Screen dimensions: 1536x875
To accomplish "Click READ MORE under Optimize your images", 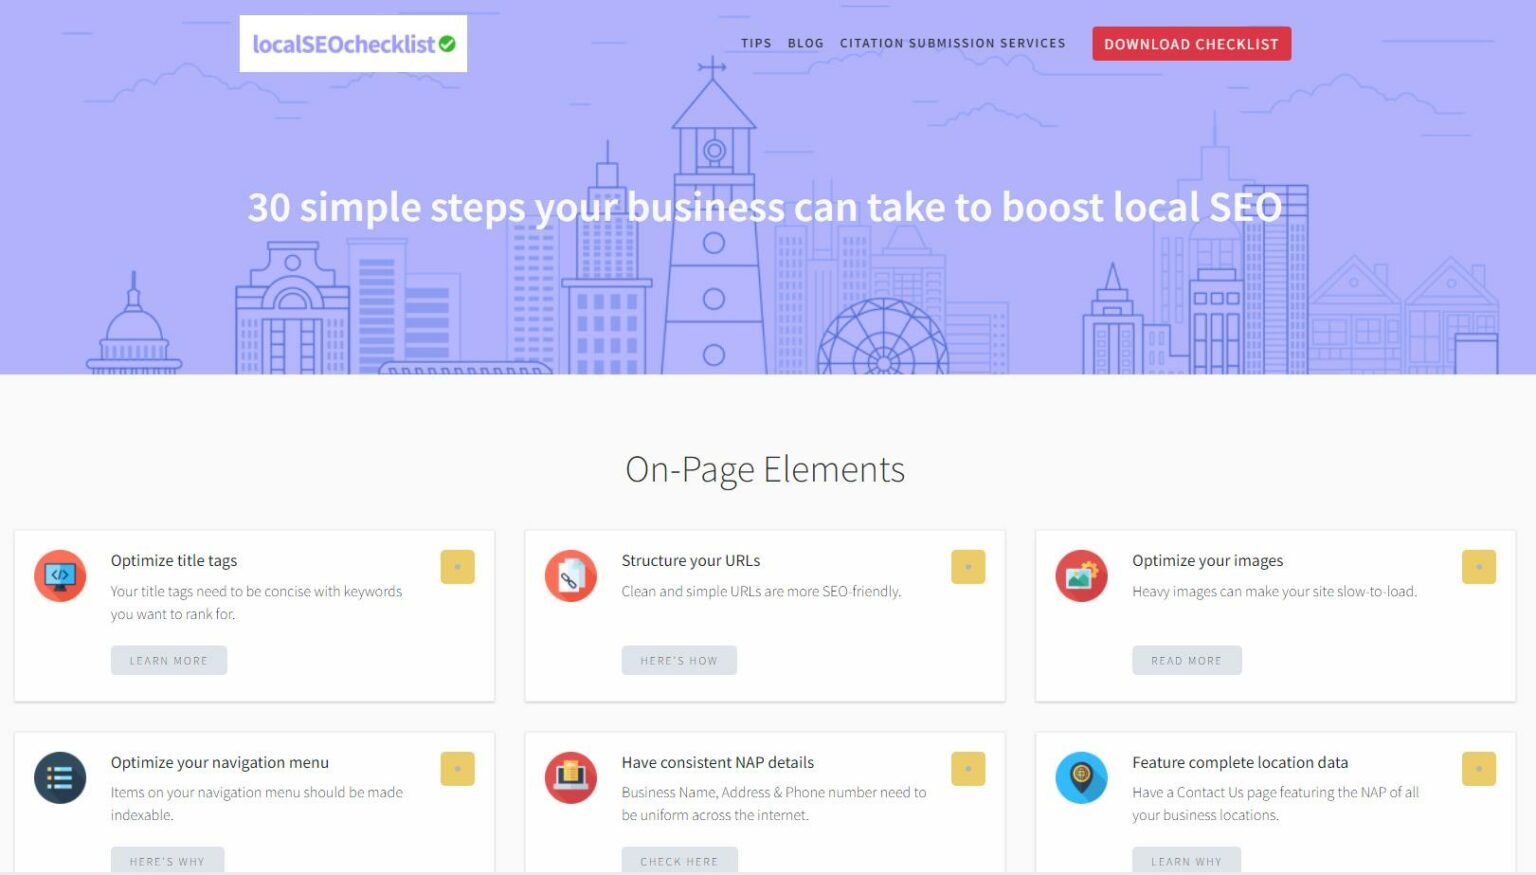I will pyautogui.click(x=1187, y=659).
